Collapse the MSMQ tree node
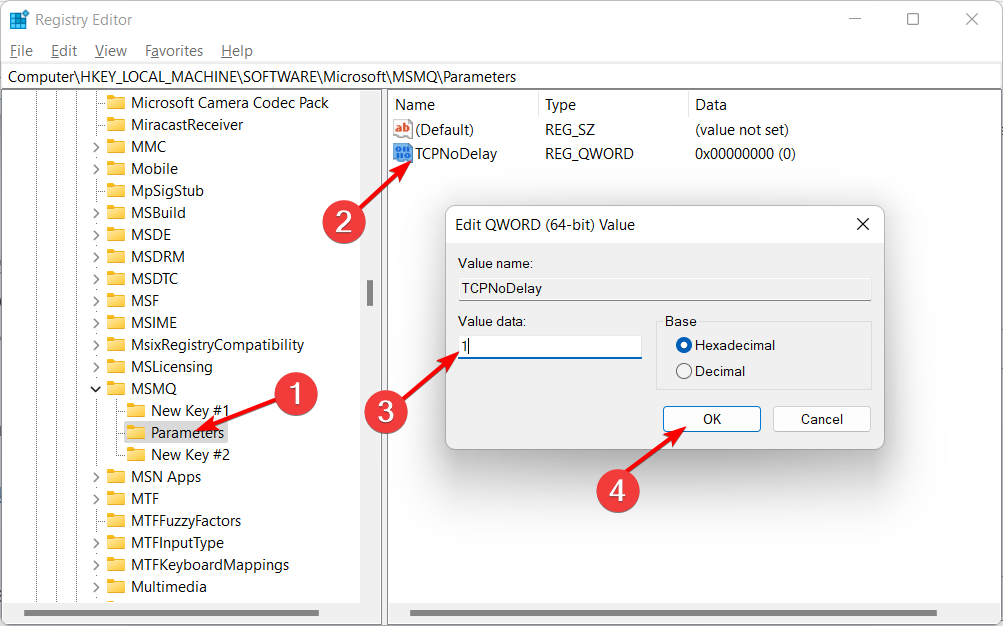 [x=96, y=389]
